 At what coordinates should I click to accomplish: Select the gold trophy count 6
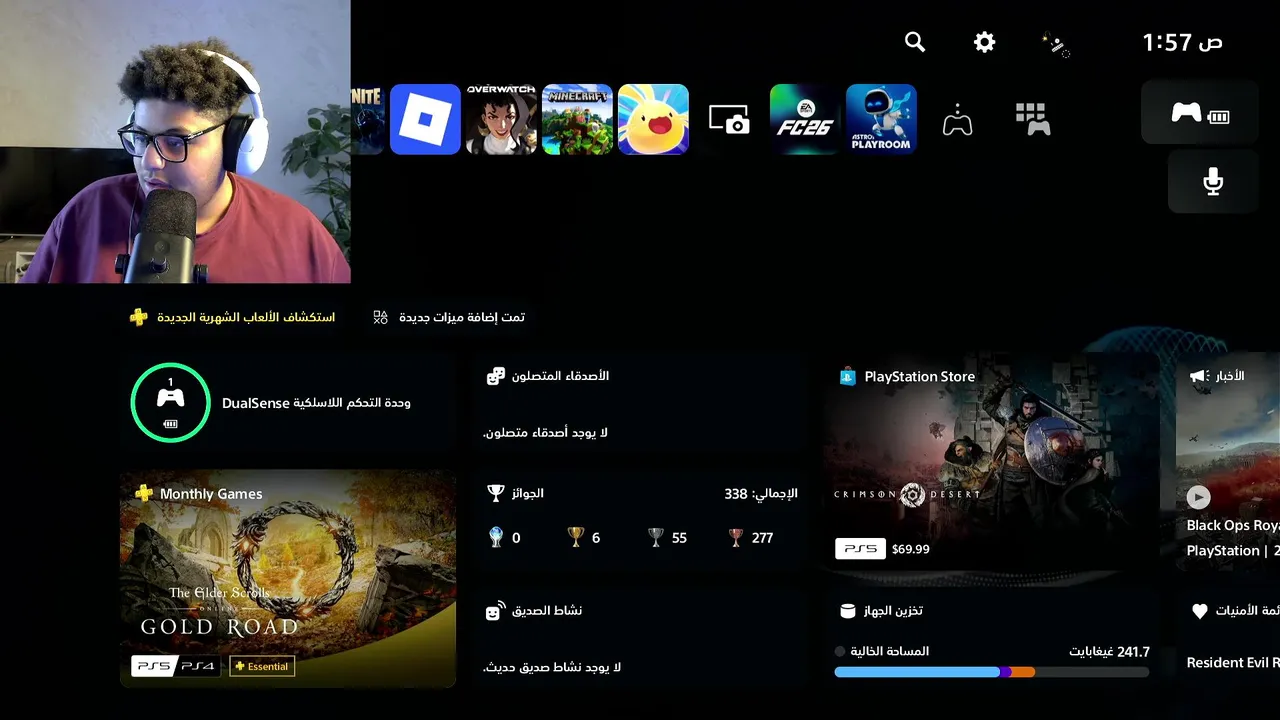584,538
